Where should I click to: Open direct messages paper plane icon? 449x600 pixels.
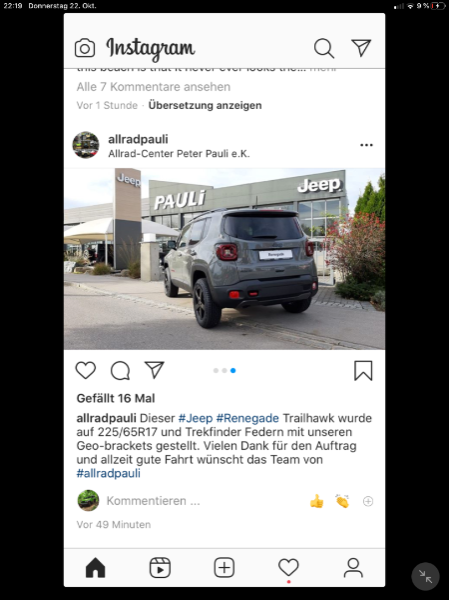[361, 47]
